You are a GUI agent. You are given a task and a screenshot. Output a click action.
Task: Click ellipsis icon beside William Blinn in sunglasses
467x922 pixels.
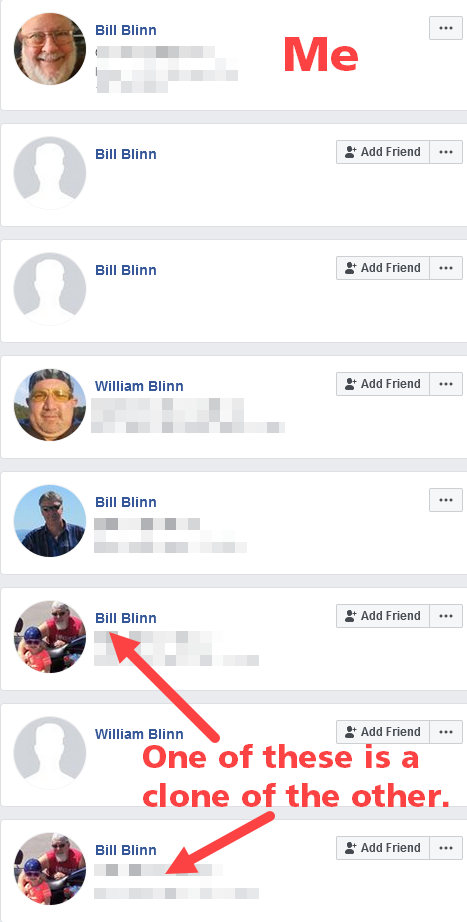[x=446, y=384]
